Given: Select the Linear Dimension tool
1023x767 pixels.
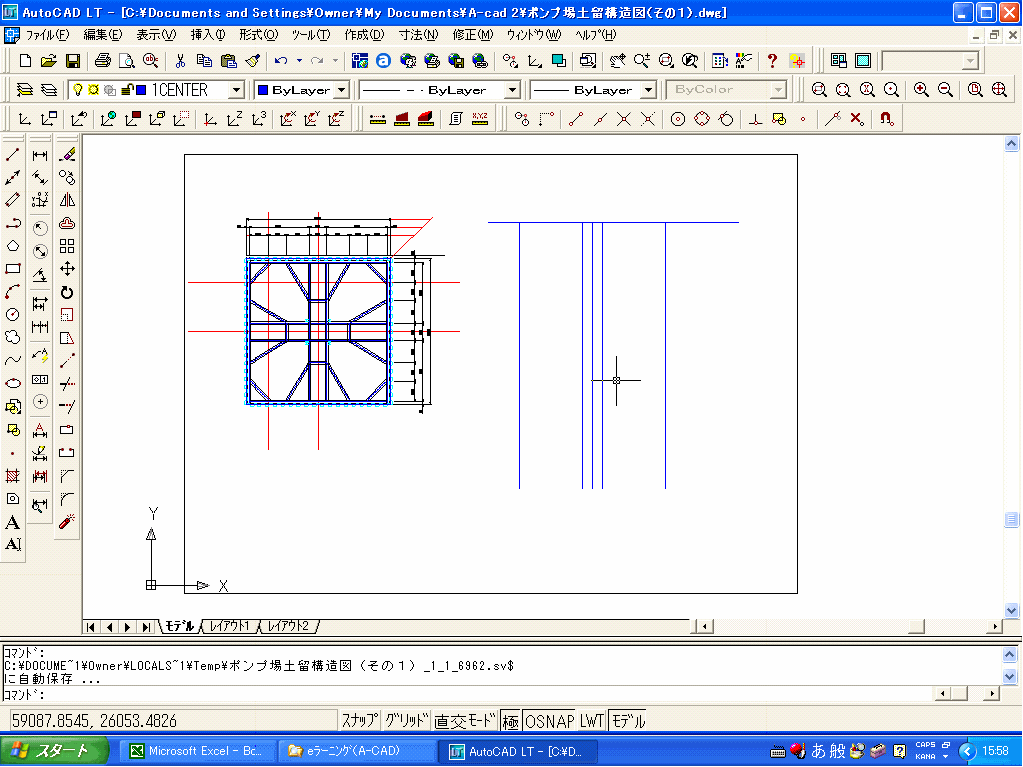Looking at the screenshot, I should click(40, 155).
